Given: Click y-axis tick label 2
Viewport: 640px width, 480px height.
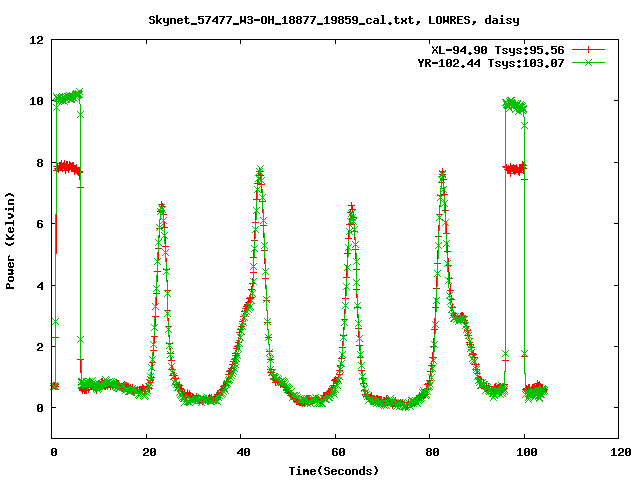Looking at the screenshot, I should coord(40,347).
